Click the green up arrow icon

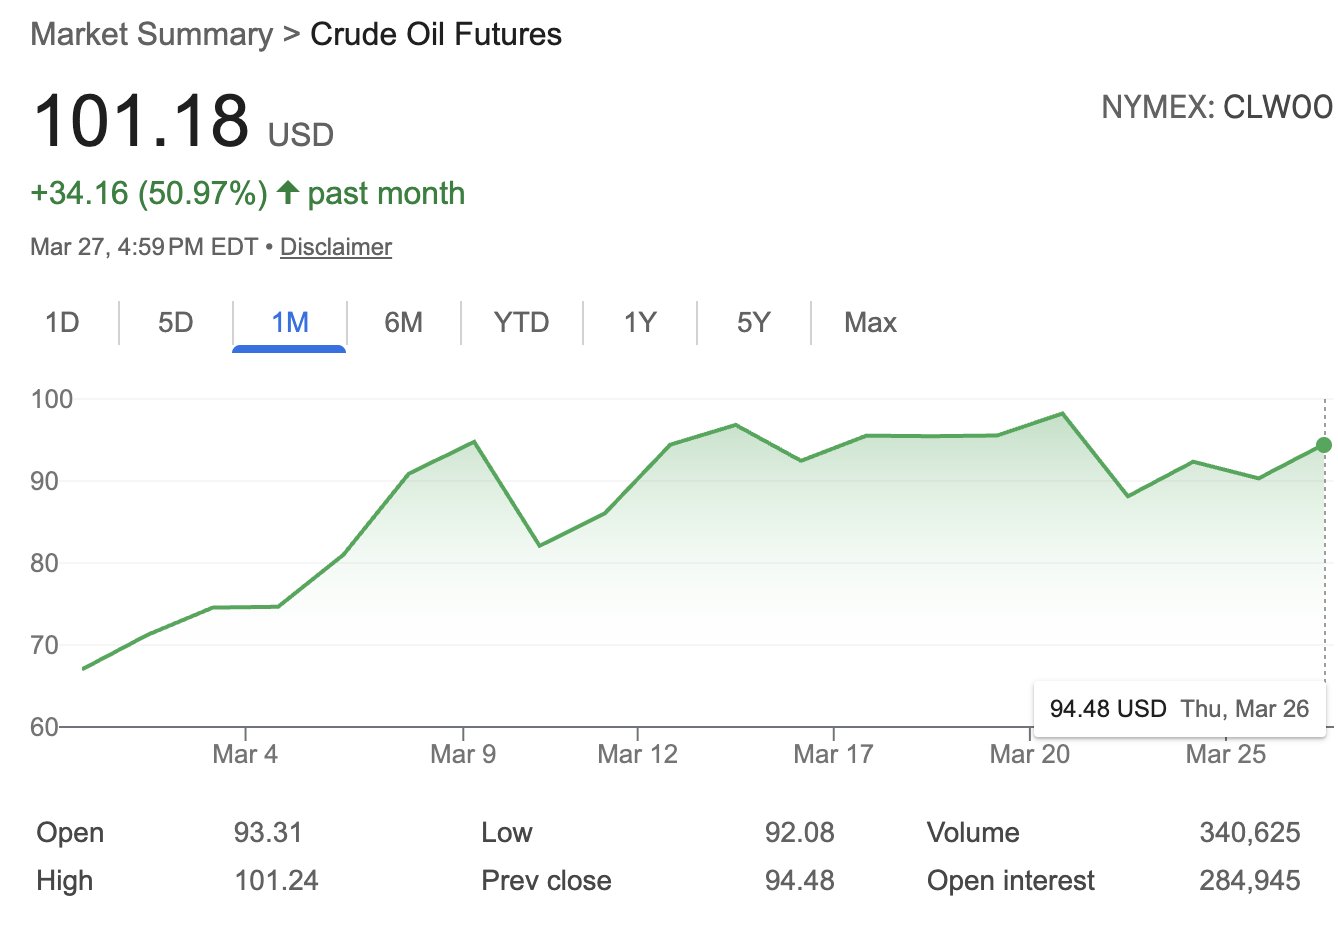pyautogui.click(x=288, y=192)
